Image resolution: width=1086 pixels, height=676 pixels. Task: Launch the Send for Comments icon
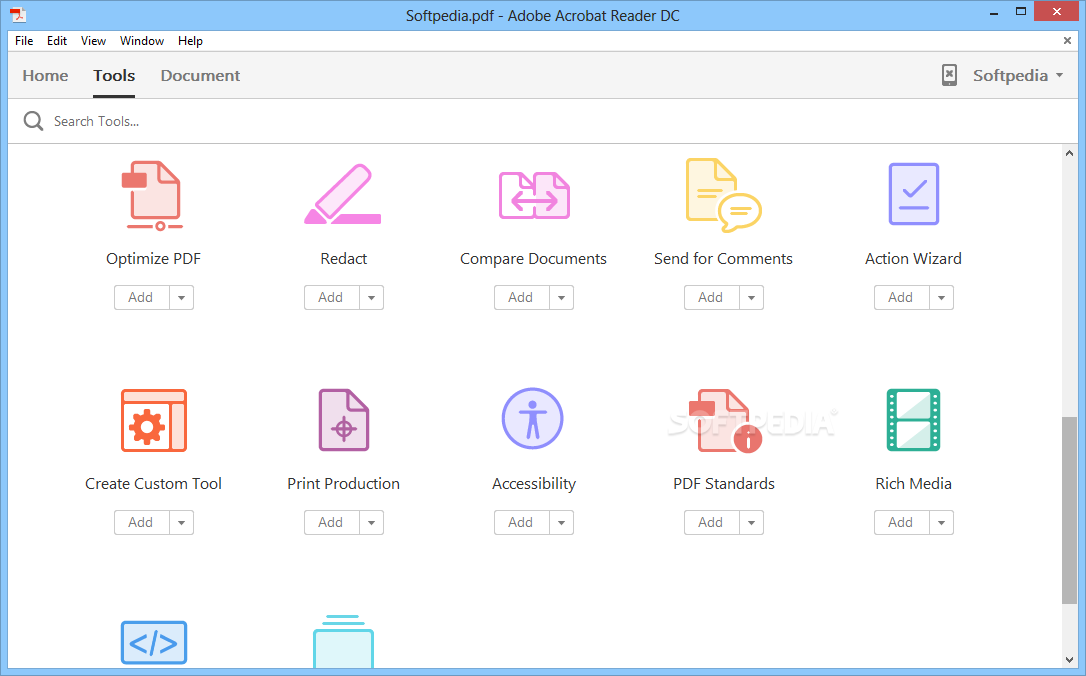[x=724, y=195]
